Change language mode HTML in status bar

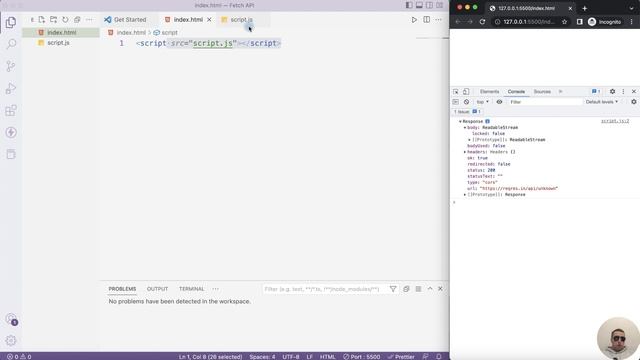click(x=327, y=356)
